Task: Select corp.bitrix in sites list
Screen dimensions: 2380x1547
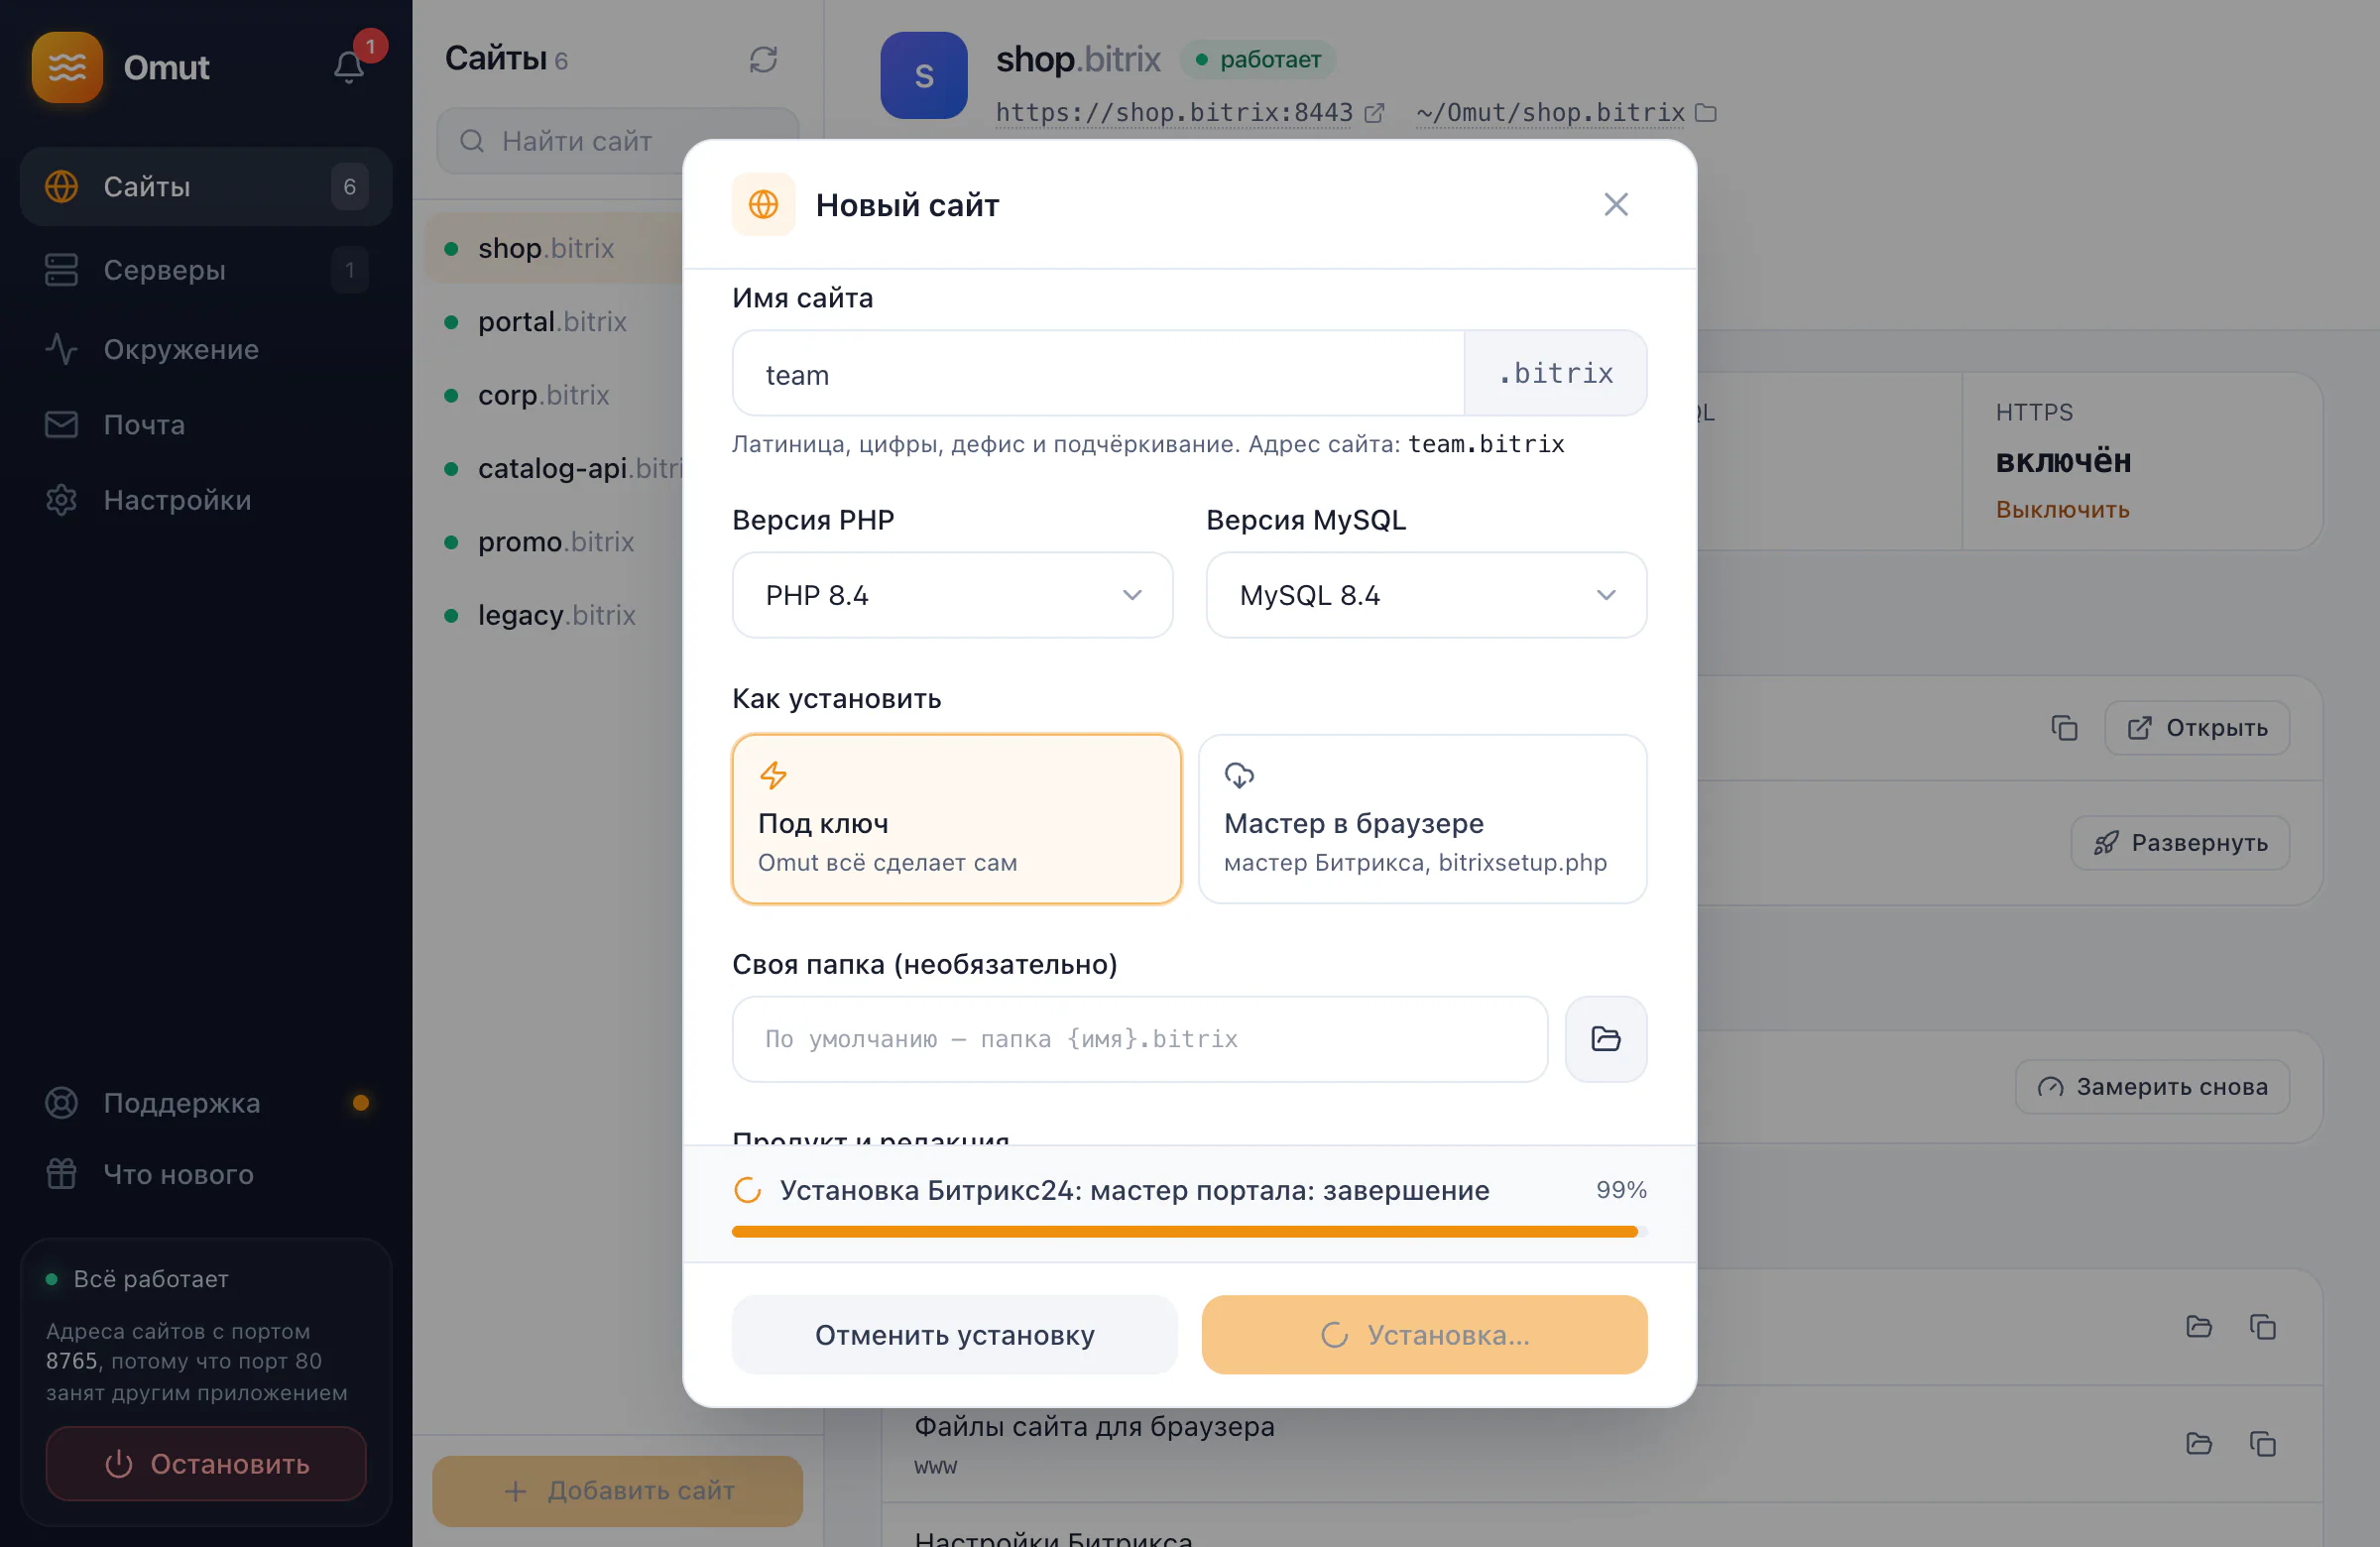Action: [x=553, y=395]
